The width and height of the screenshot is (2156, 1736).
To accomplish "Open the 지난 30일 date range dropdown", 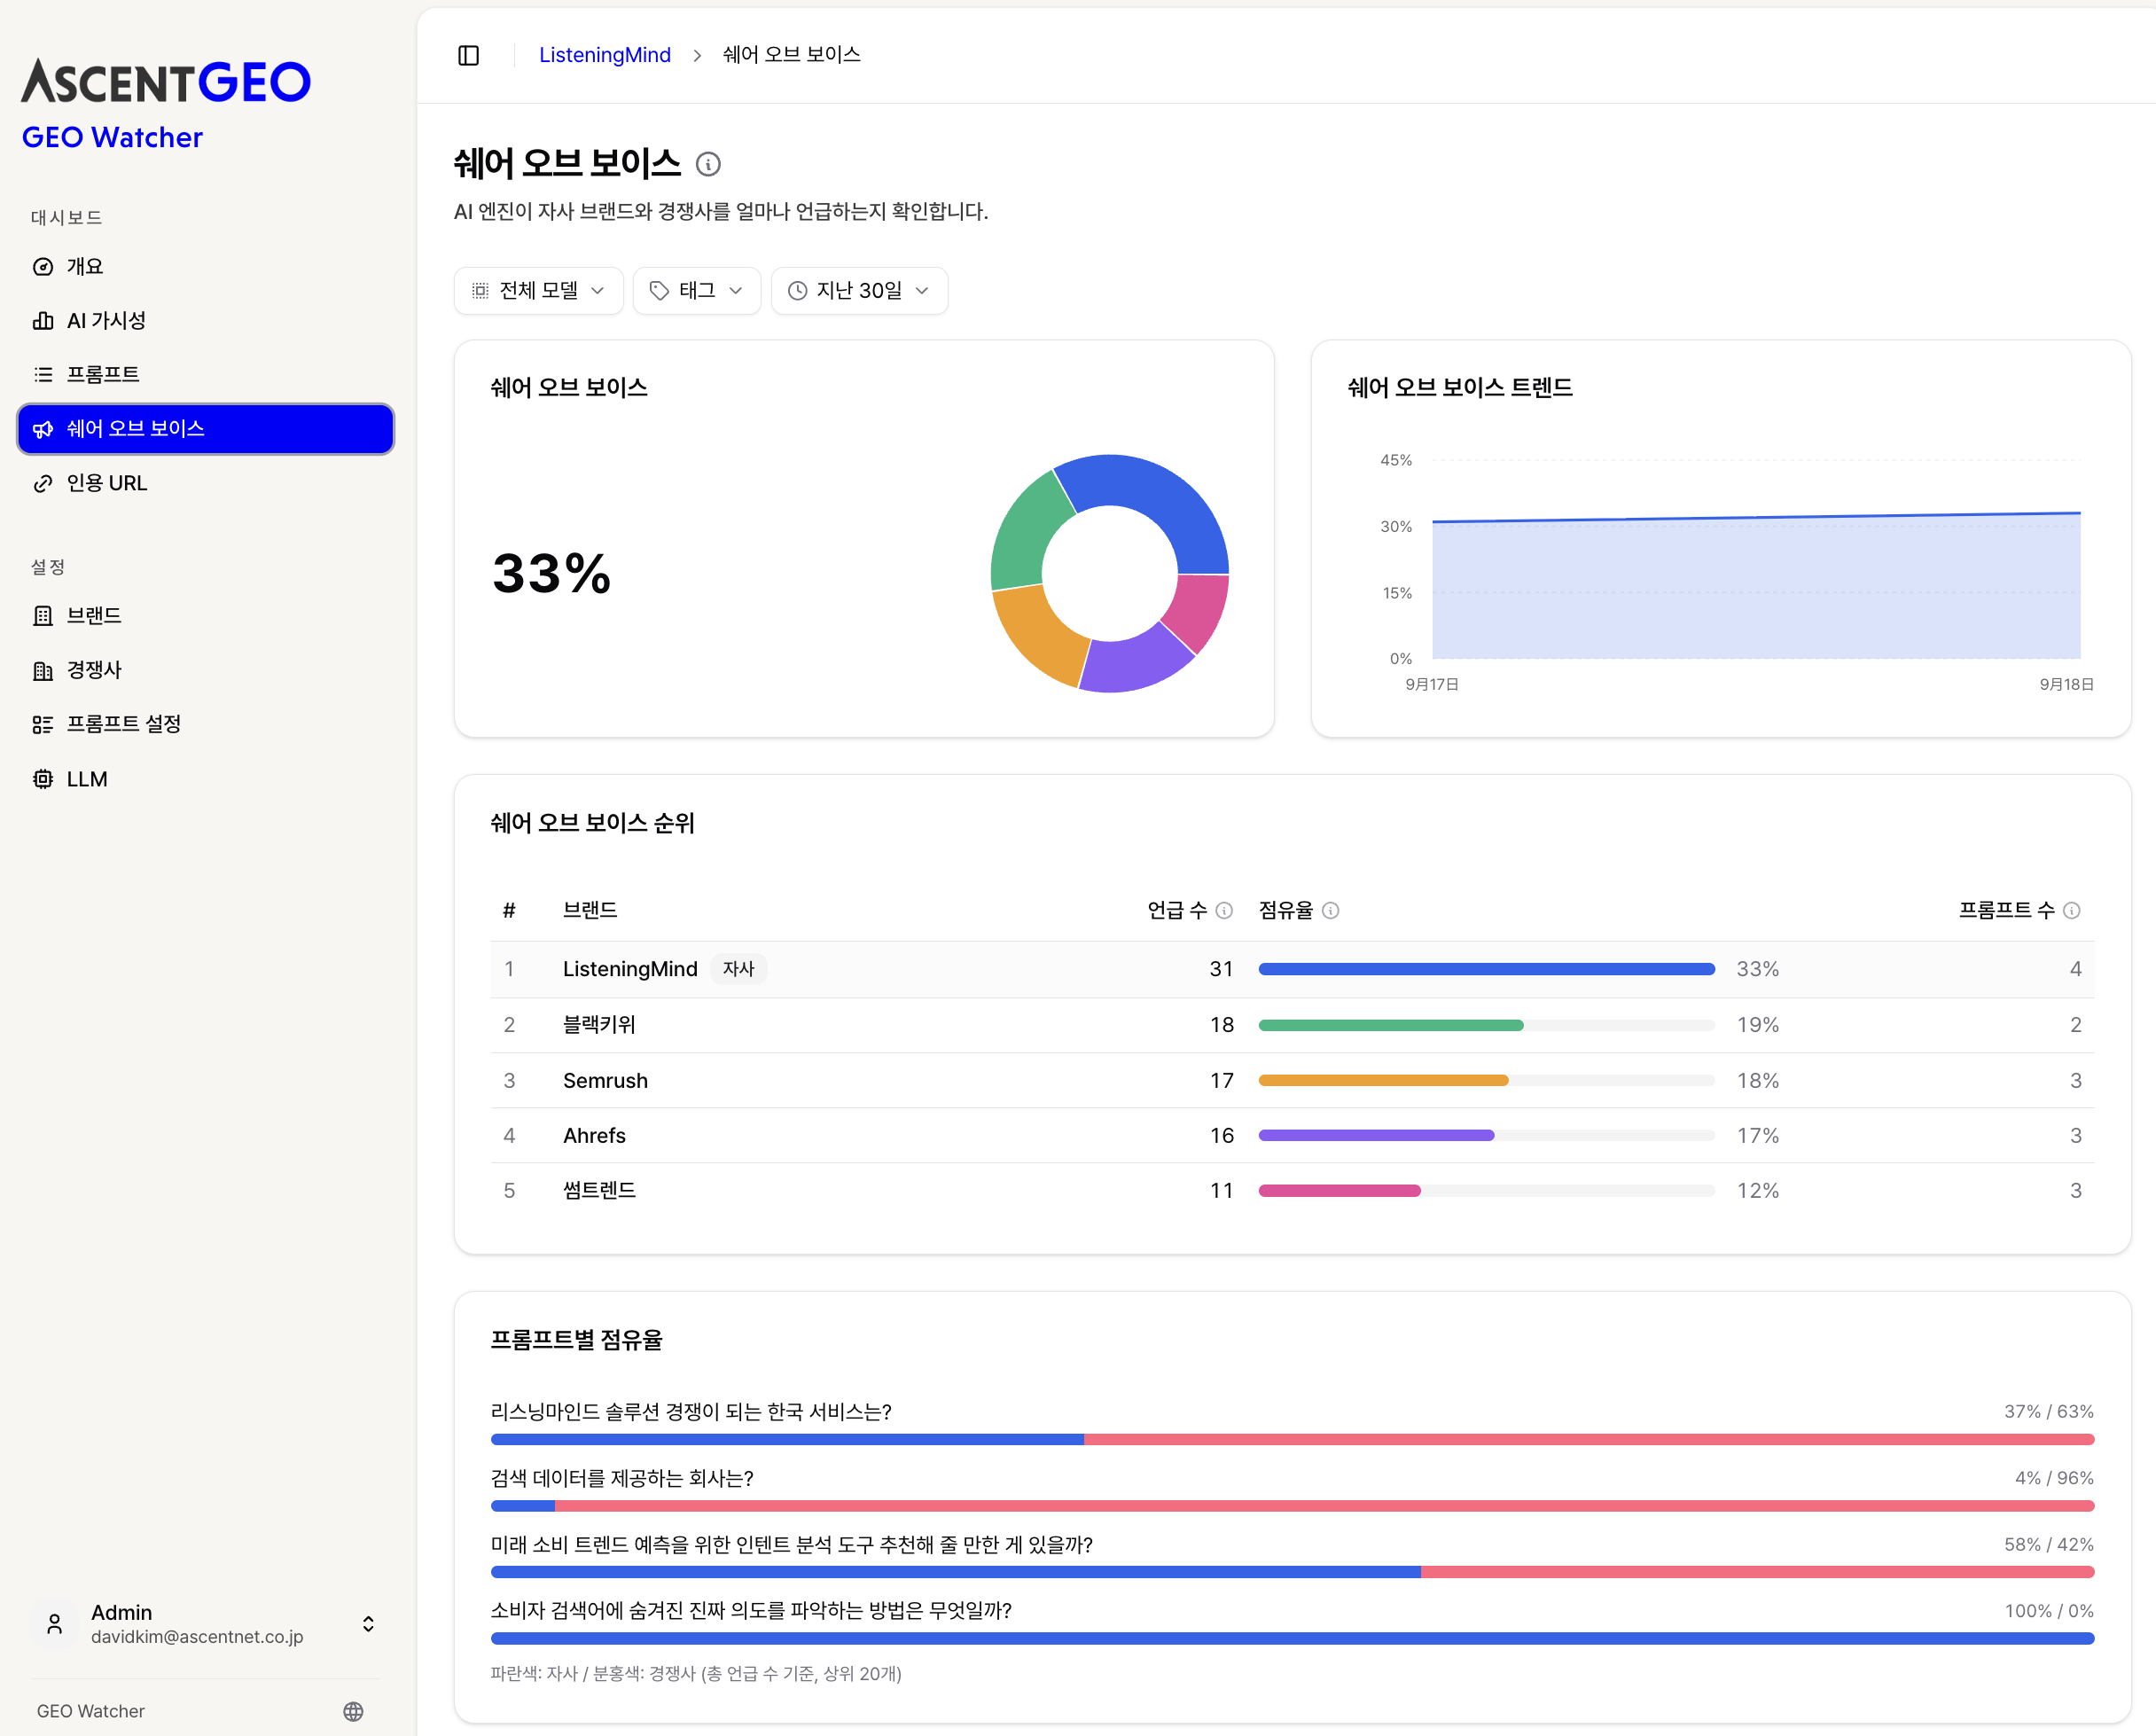I will (x=859, y=290).
